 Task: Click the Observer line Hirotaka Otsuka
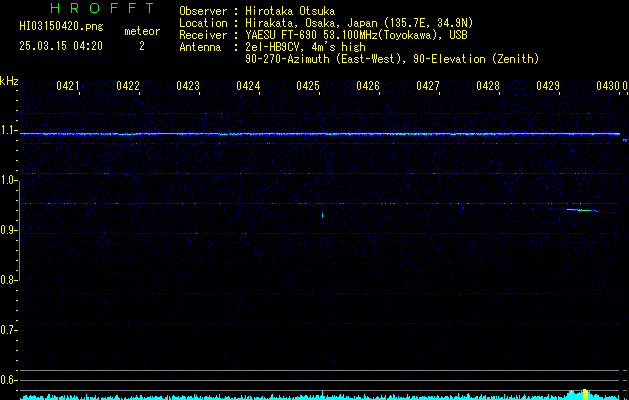[257, 11]
